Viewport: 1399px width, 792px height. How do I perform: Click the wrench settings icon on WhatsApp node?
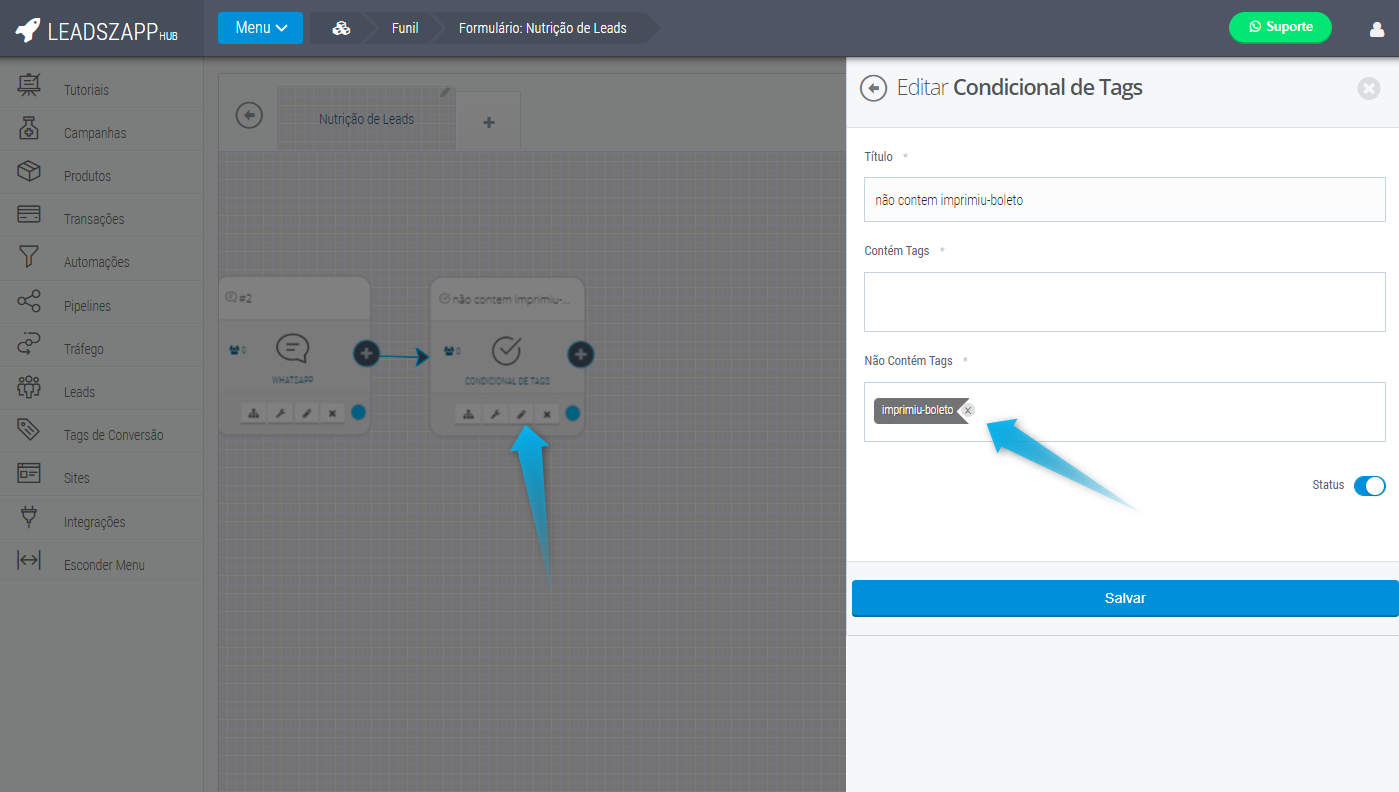tap(282, 413)
